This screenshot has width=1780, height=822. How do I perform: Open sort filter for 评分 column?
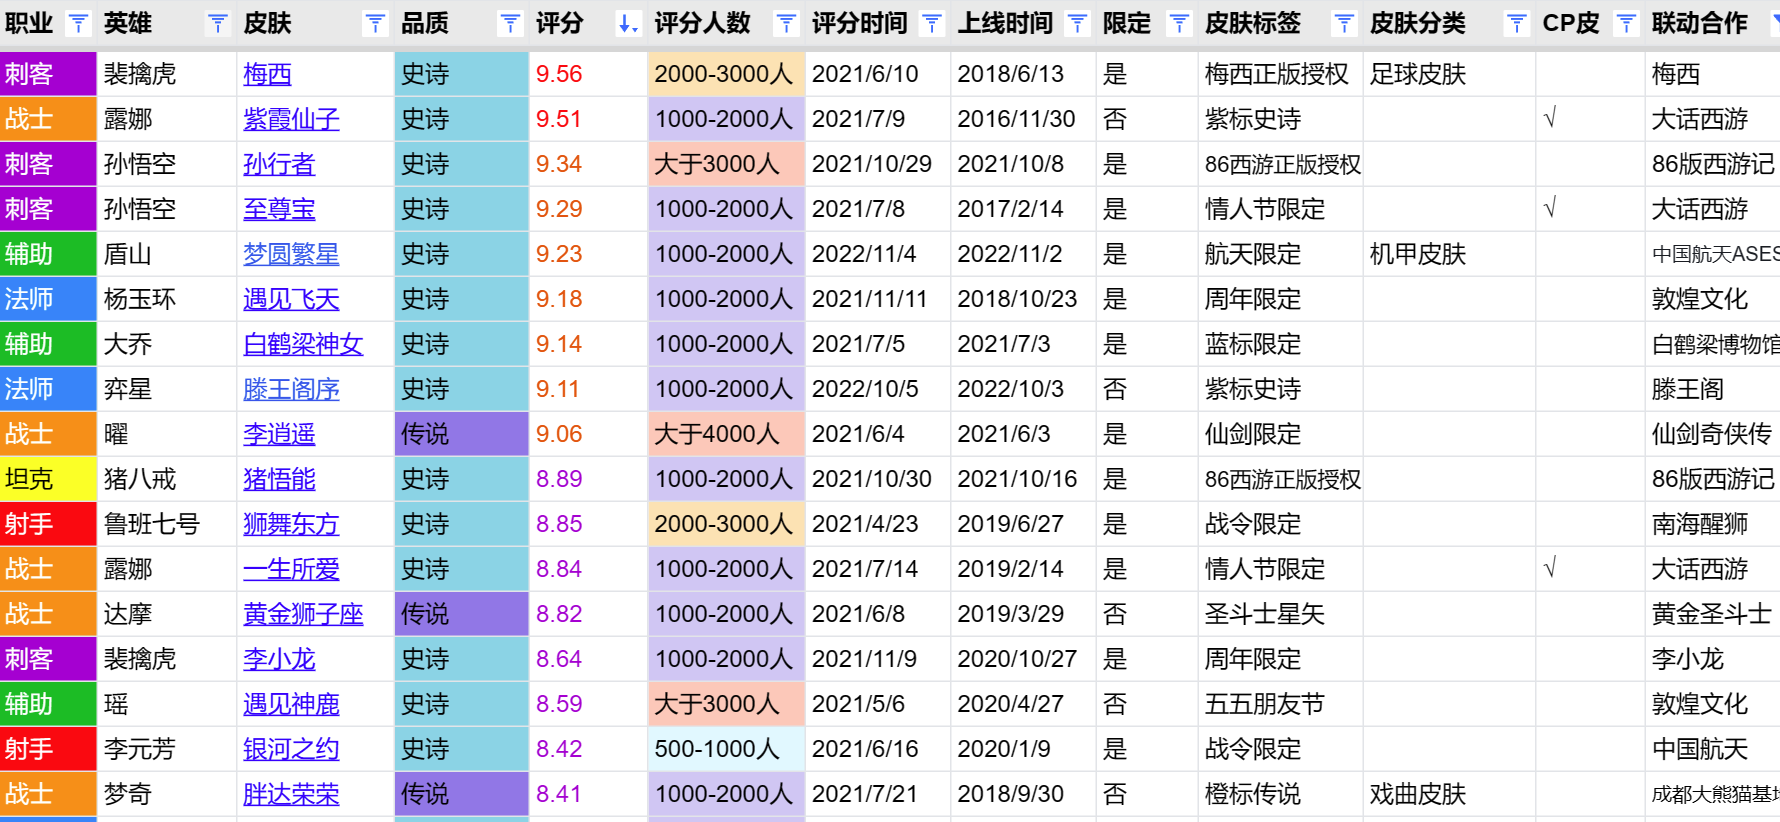[x=628, y=23]
